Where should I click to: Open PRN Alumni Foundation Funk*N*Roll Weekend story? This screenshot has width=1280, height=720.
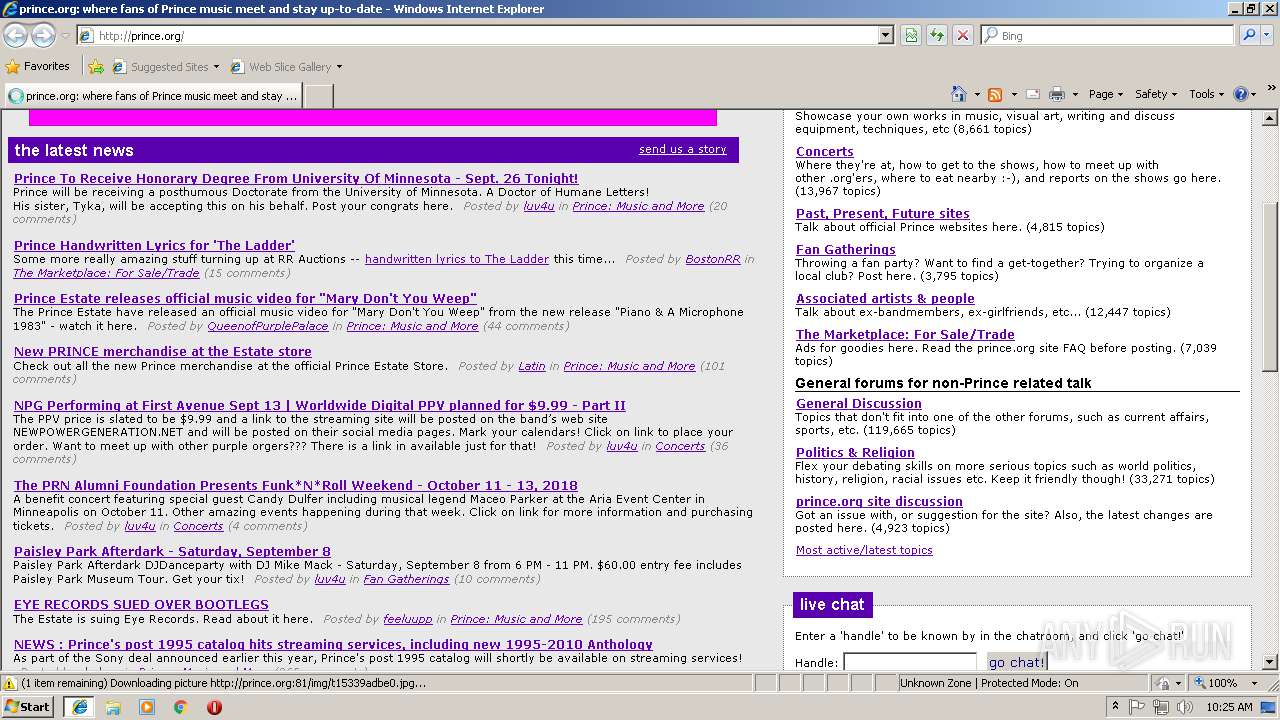point(296,485)
